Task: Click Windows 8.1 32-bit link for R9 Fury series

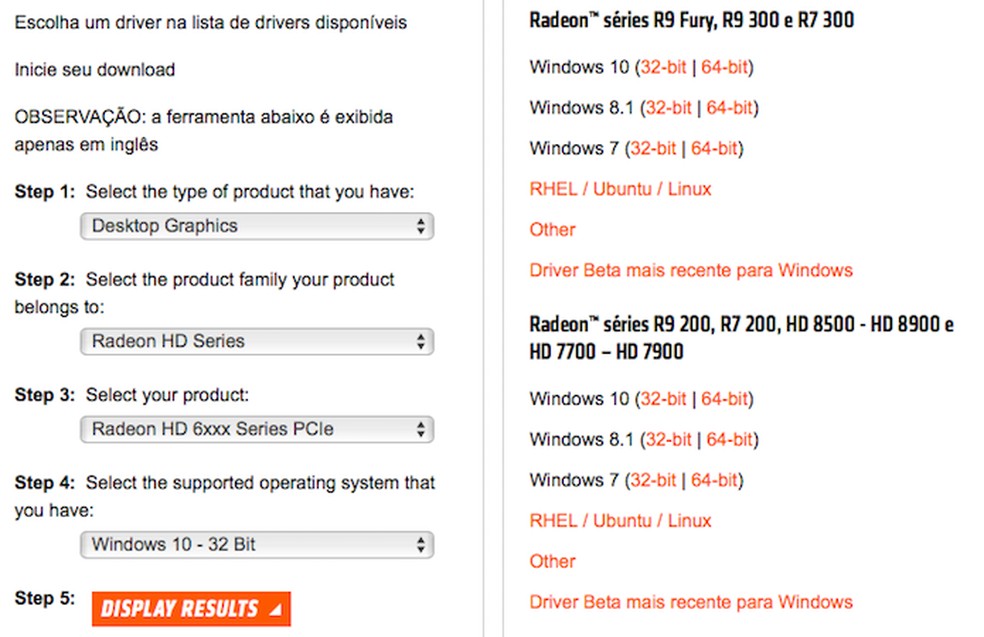Action: (x=669, y=108)
